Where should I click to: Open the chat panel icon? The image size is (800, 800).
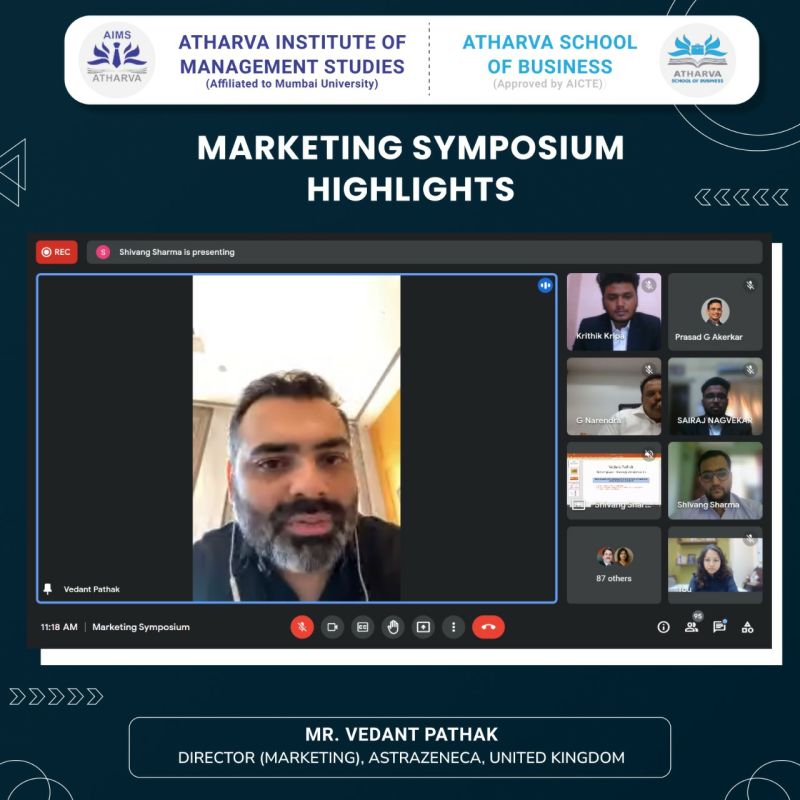[x=719, y=627]
